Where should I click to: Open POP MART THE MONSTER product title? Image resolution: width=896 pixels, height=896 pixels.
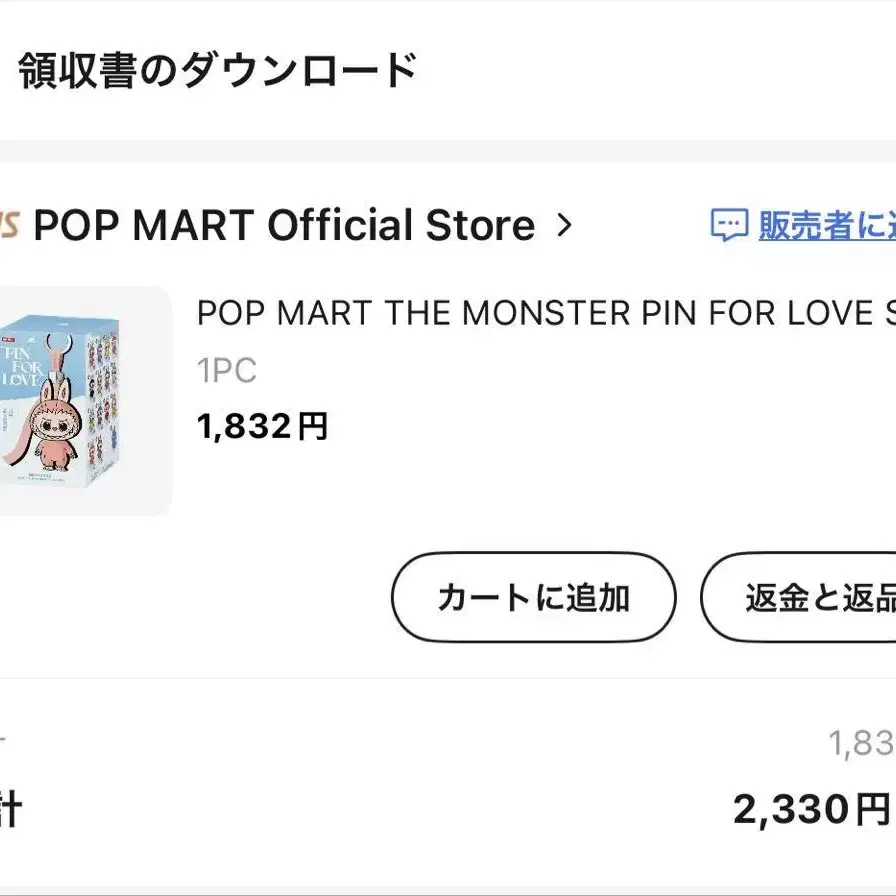pos(545,313)
